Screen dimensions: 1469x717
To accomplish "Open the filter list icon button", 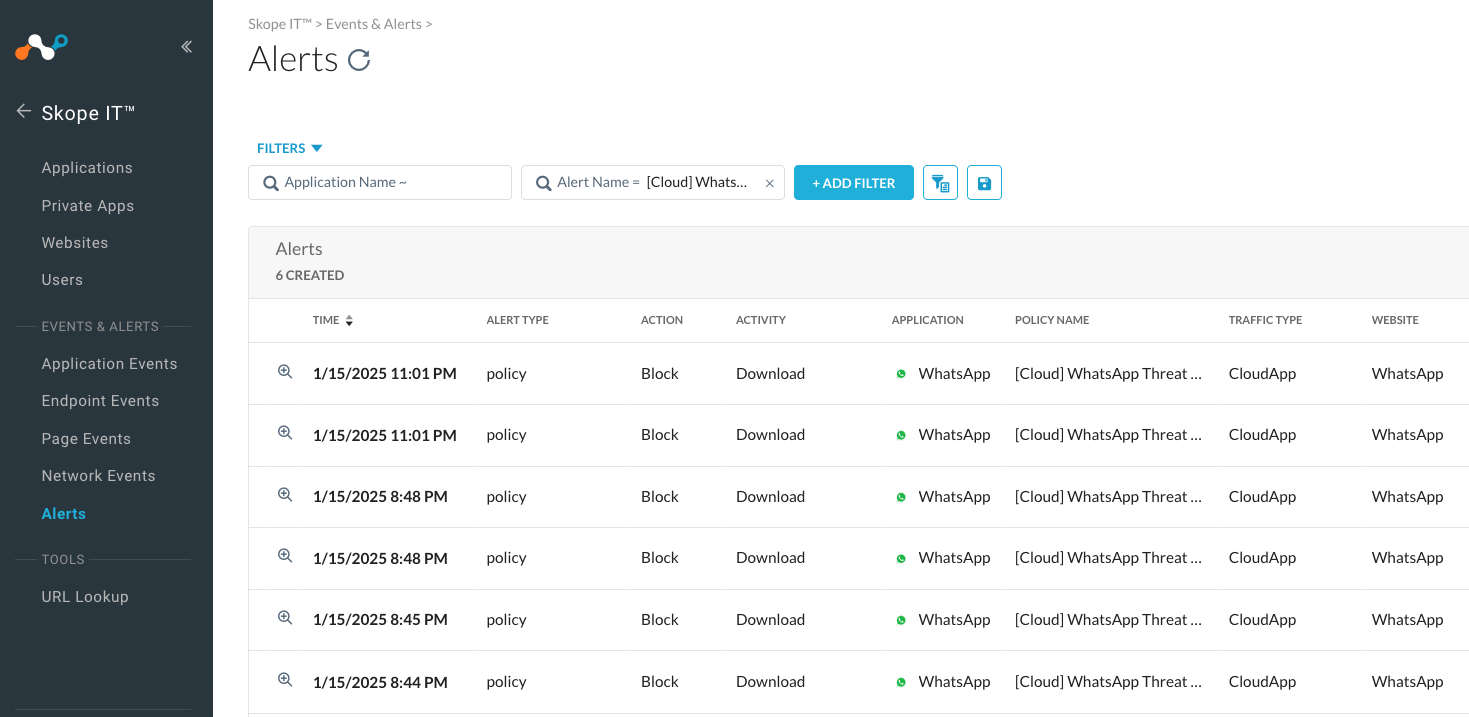I will point(940,183).
